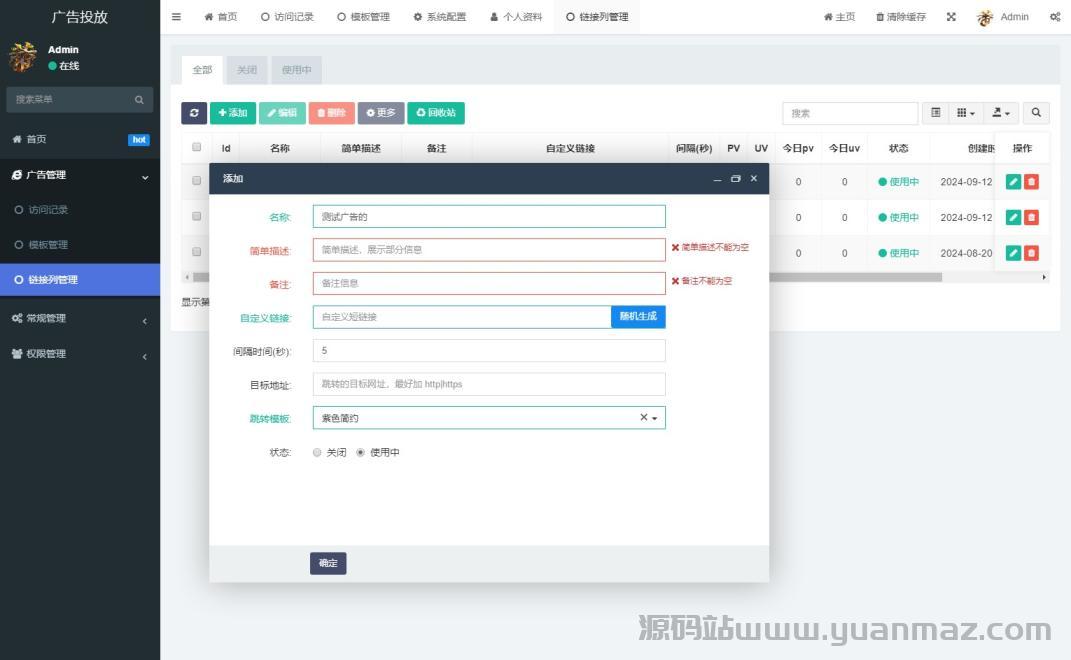Open the columns grid dropdown in toolbar

tap(965, 113)
